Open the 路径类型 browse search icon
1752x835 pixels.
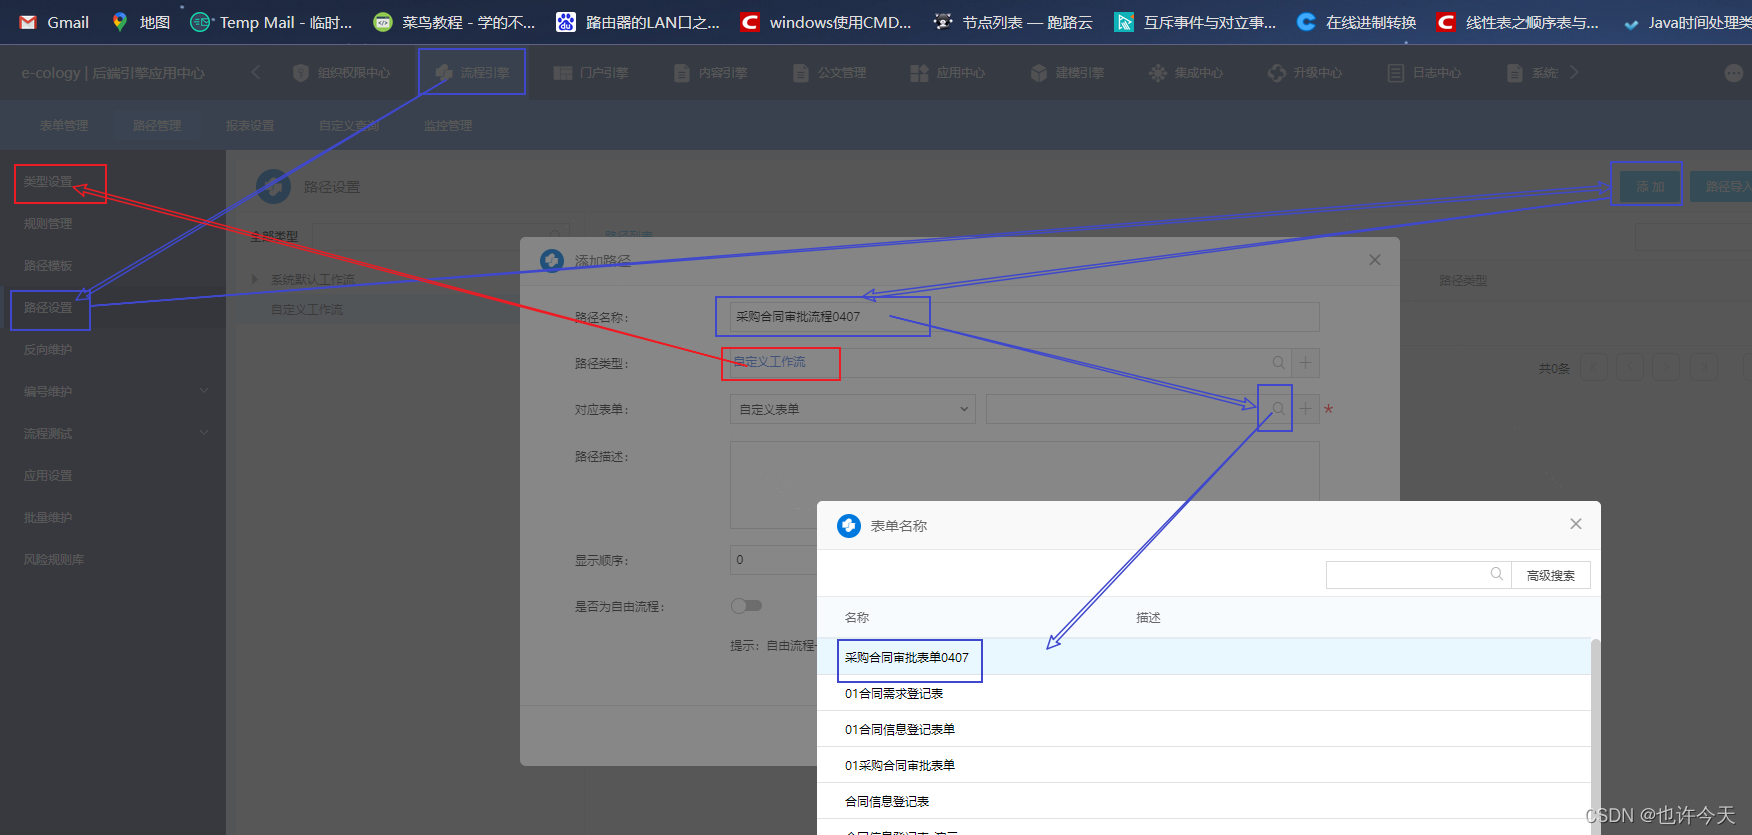(1278, 363)
